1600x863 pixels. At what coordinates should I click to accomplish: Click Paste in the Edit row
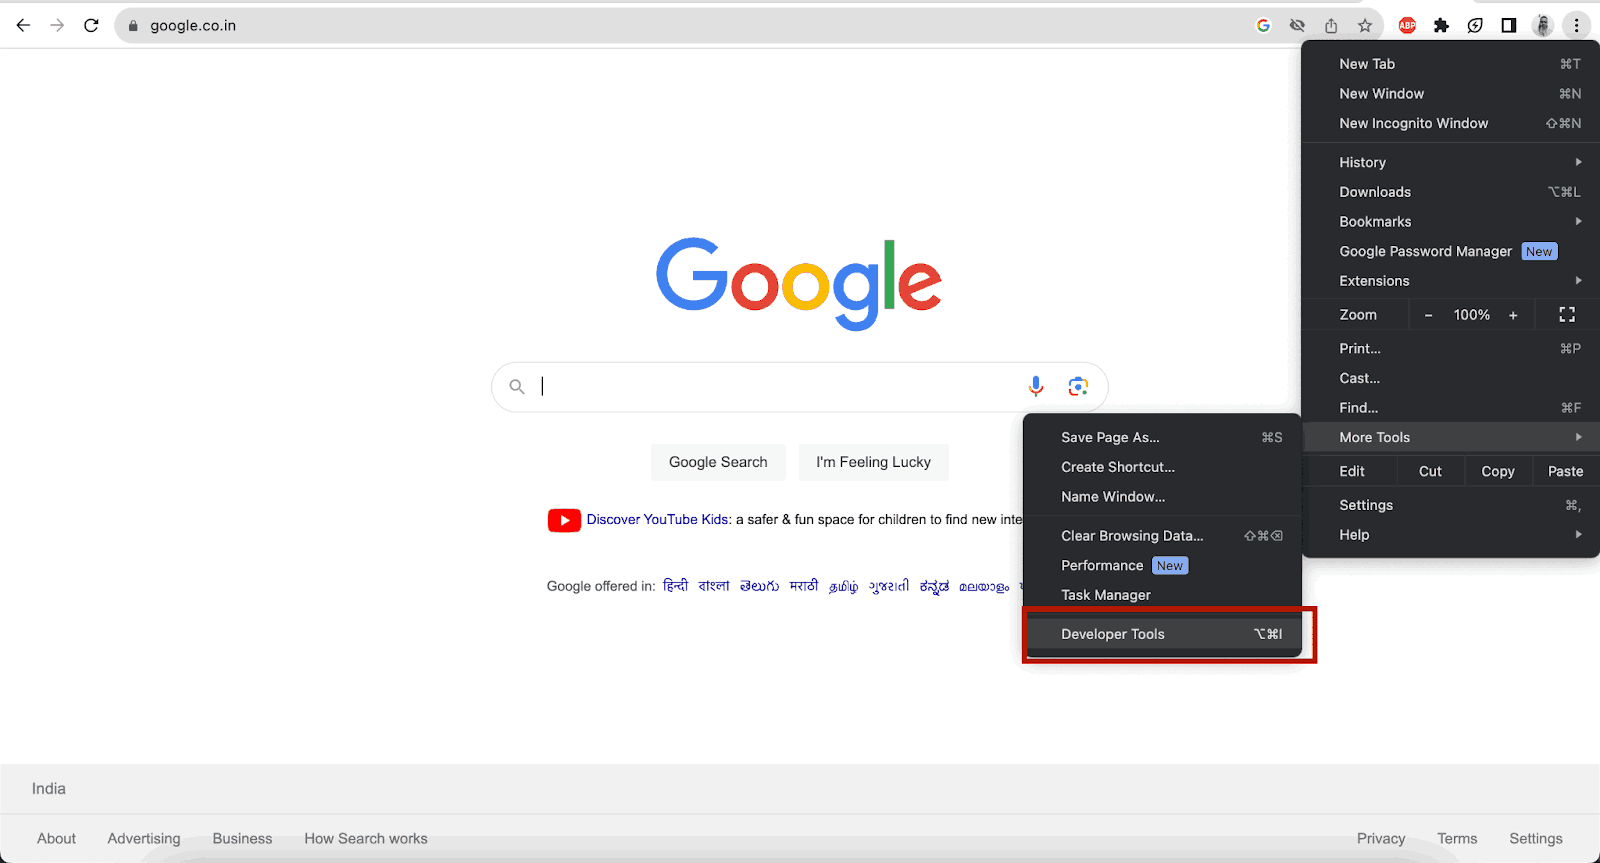(x=1565, y=471)
